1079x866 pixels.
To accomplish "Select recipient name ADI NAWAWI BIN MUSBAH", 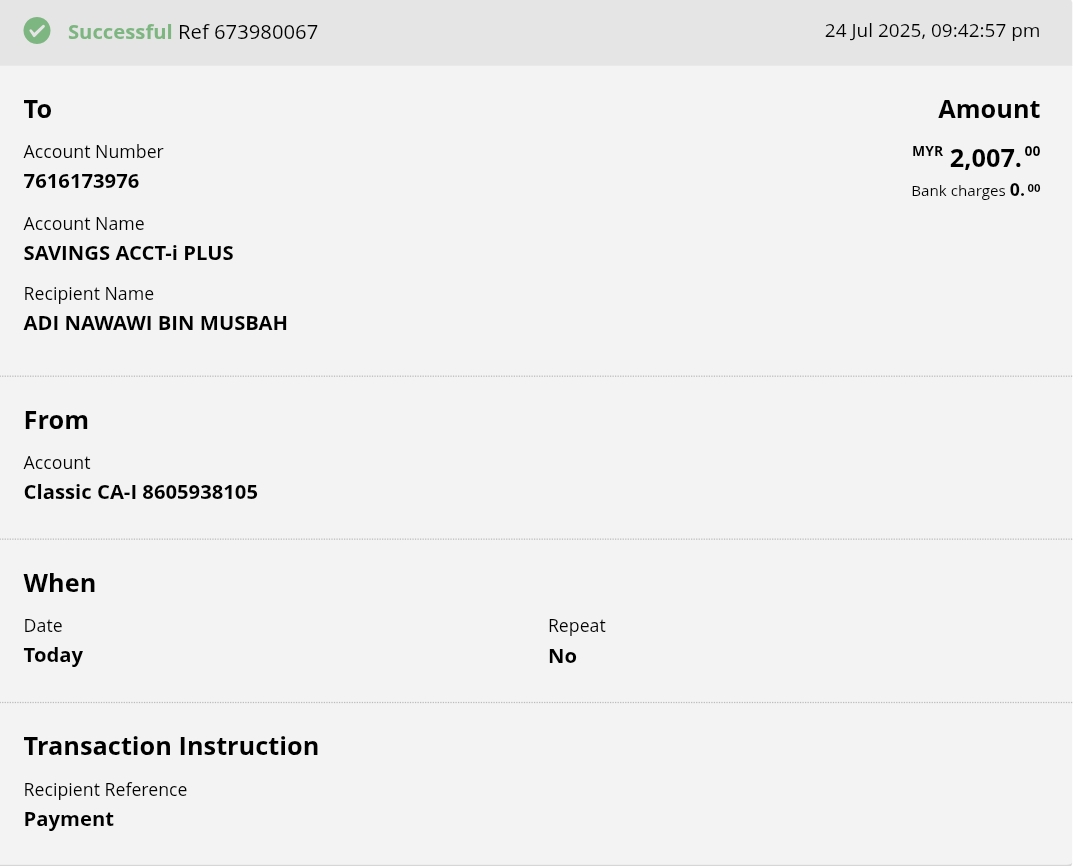I will click(x=155, y=323).
